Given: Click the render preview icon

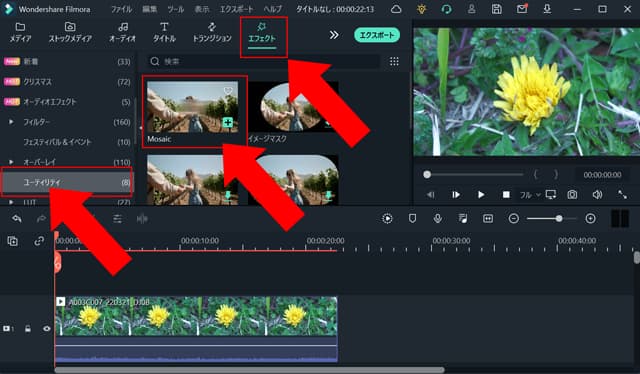Looking at the screenshot, I should pos(387,219).
